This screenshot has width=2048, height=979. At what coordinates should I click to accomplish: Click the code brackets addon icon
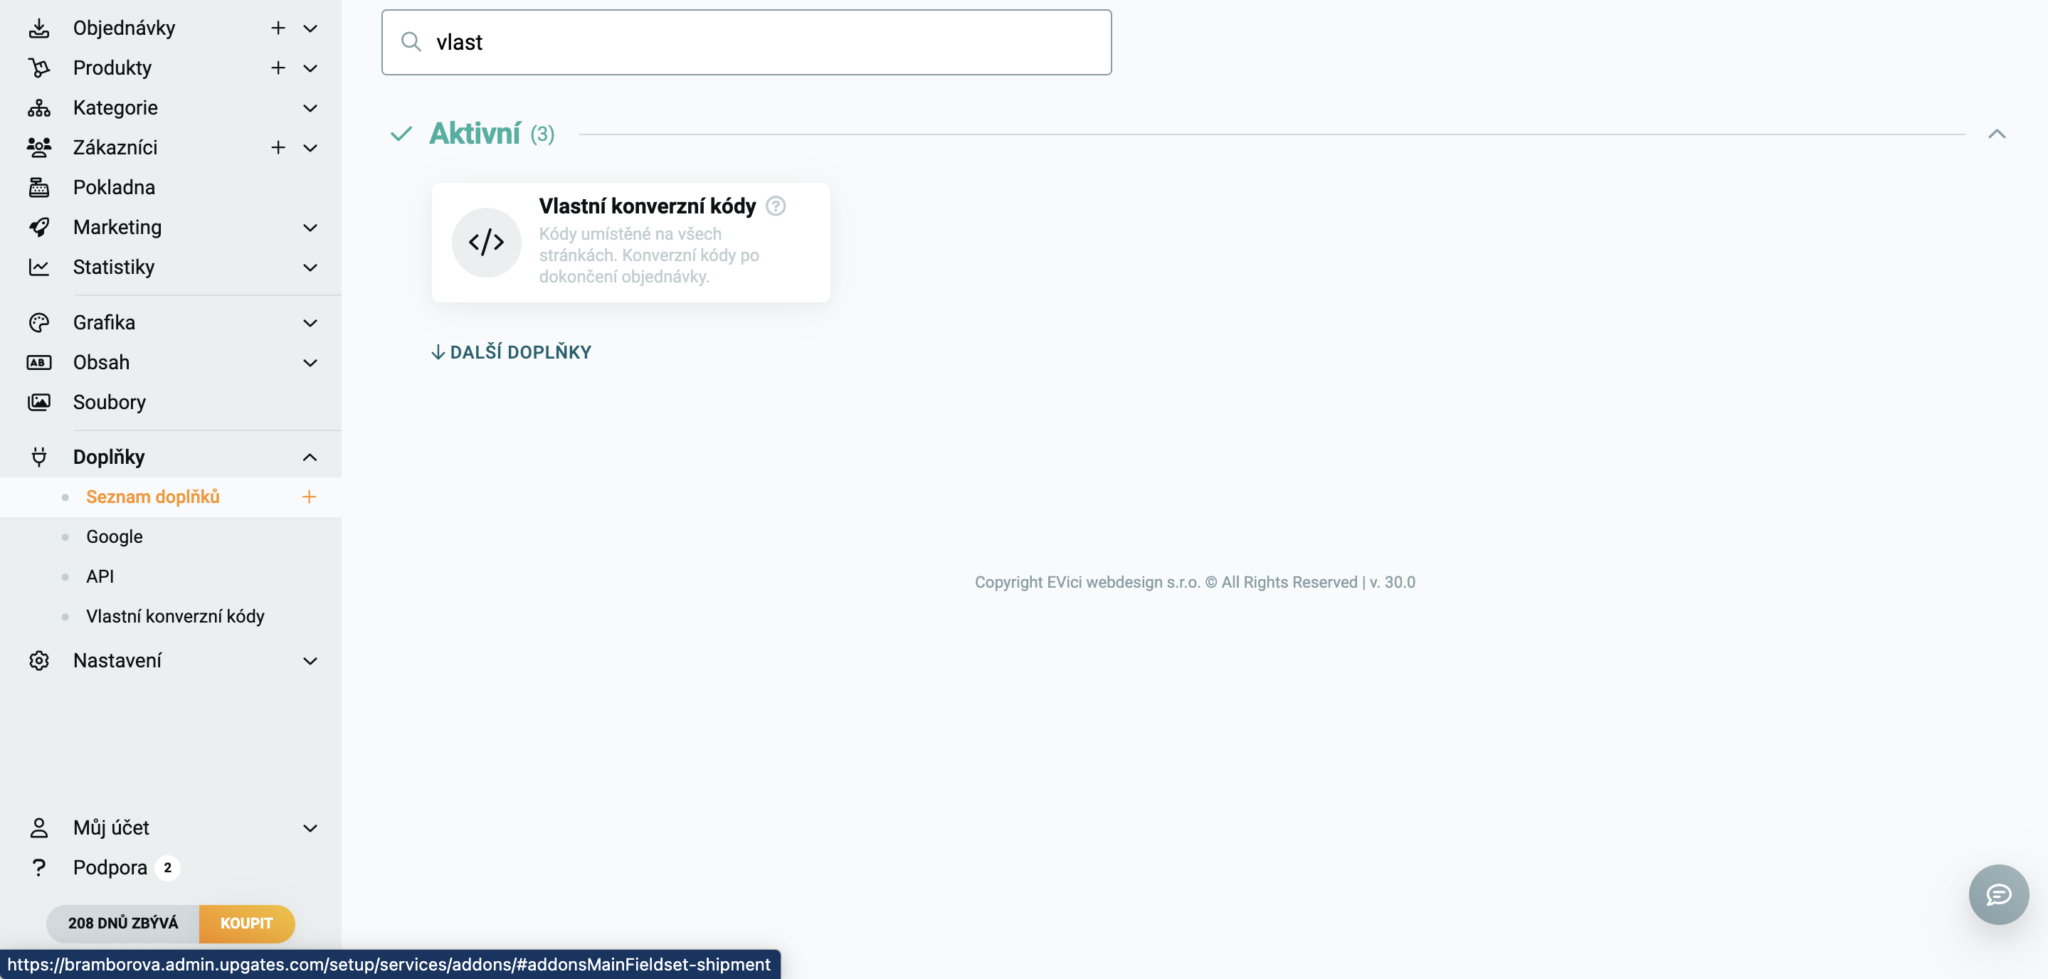pyautogui.click(x=486, y=242)
